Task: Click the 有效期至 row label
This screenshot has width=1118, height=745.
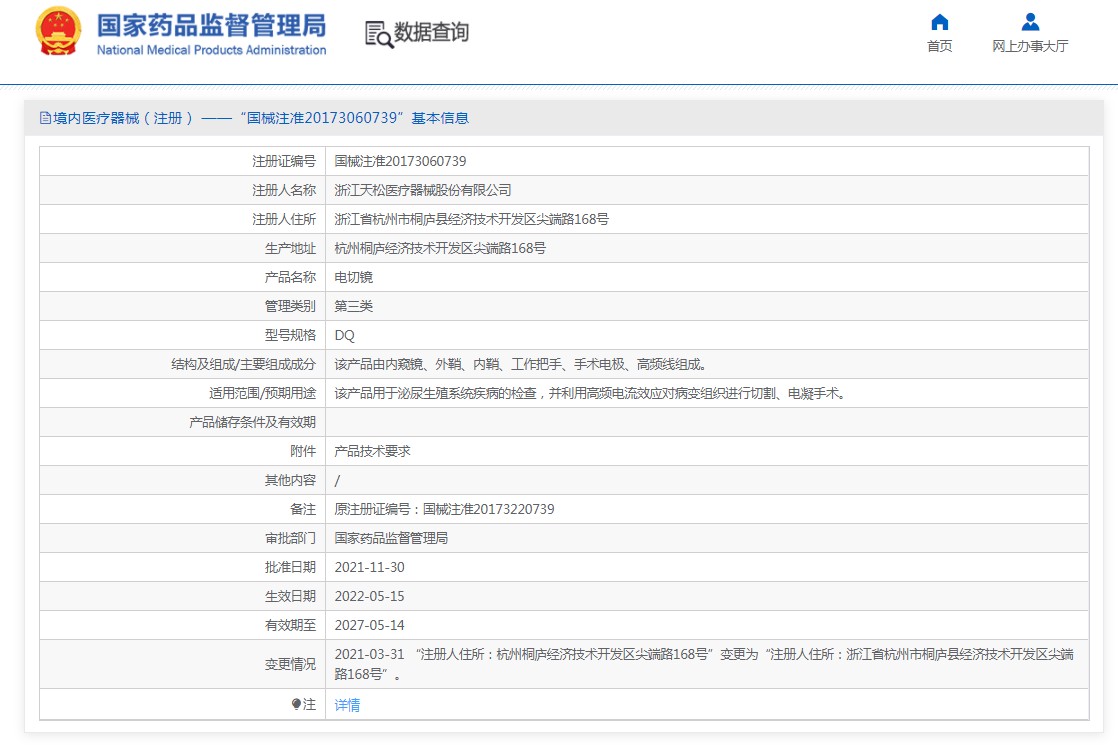Action: pos(290,625)
